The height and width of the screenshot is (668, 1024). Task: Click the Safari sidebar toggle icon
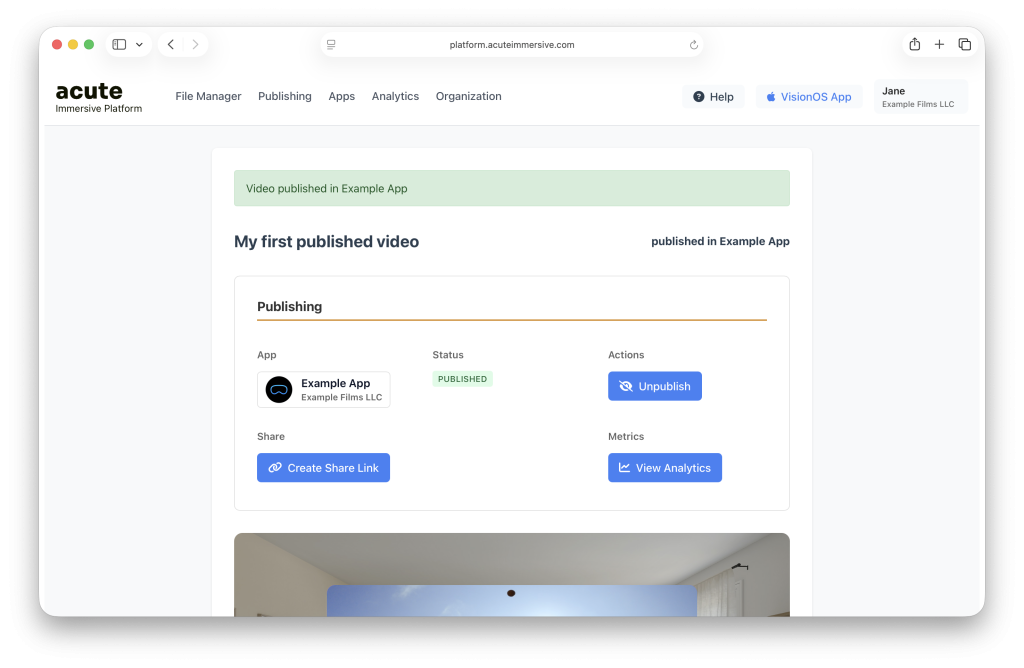coord(119,45)
